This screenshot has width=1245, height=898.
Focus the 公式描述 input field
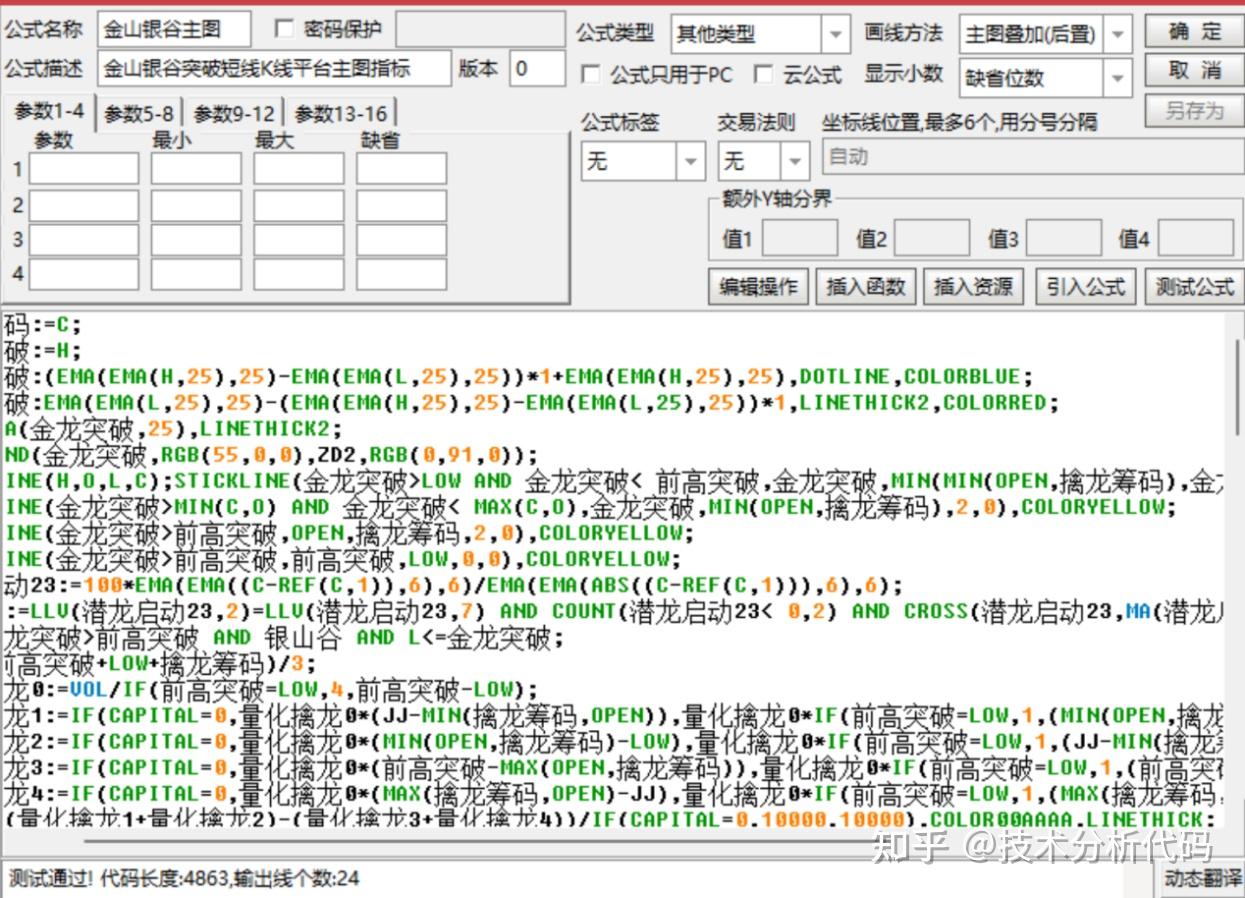click(x=275, y=68)
